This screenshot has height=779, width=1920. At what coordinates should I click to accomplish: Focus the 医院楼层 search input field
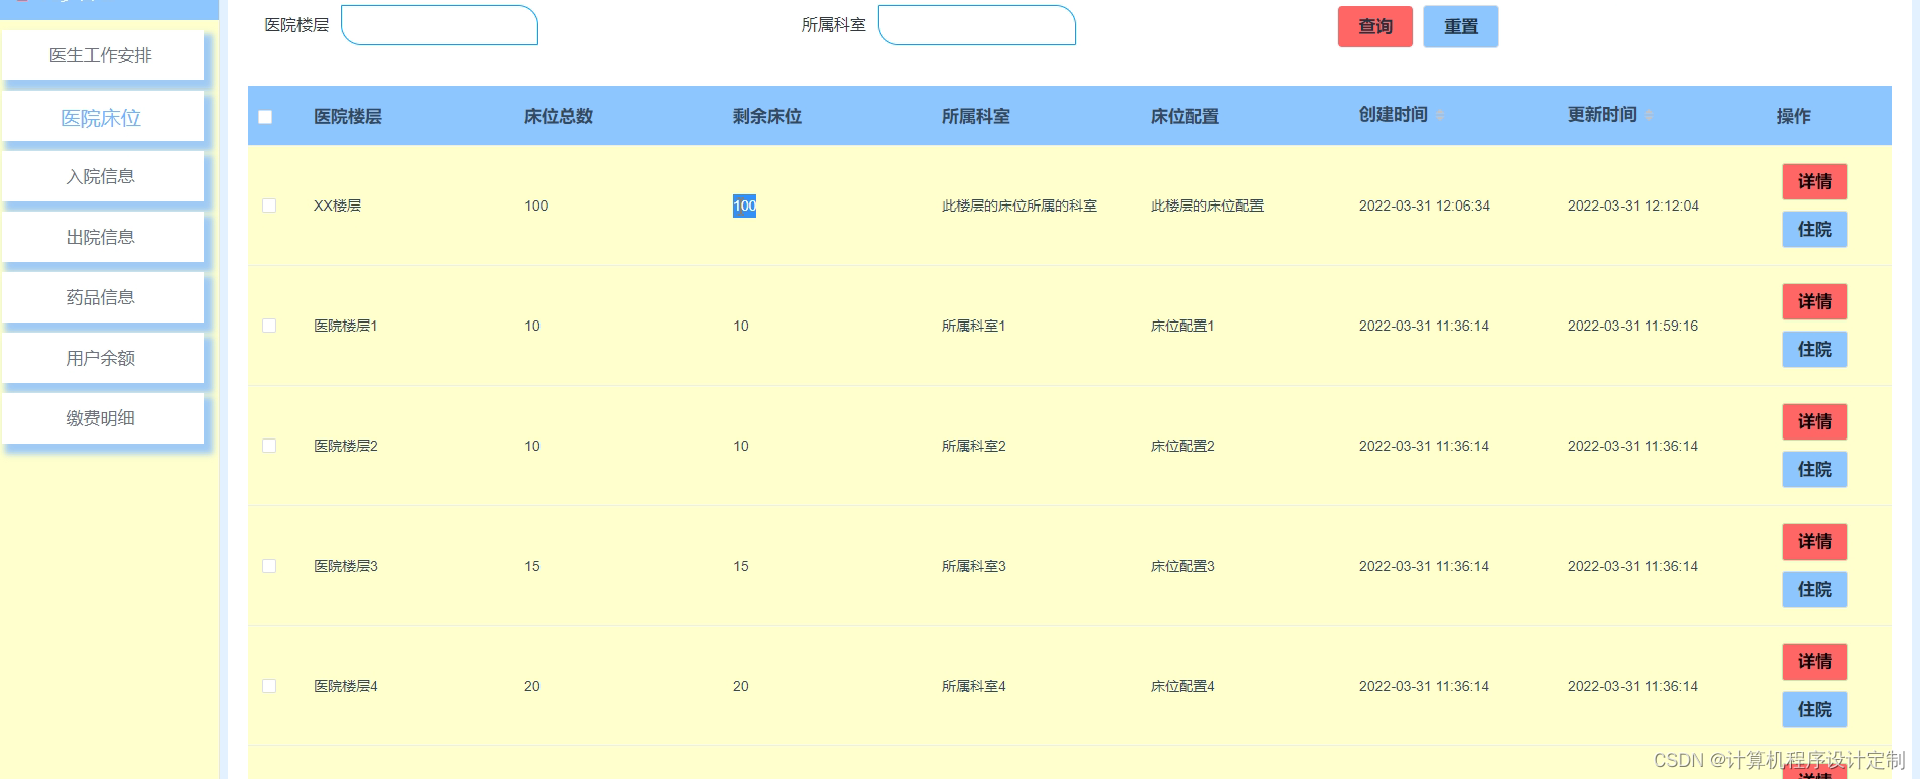pyautogui.click(x=440, y=25)
